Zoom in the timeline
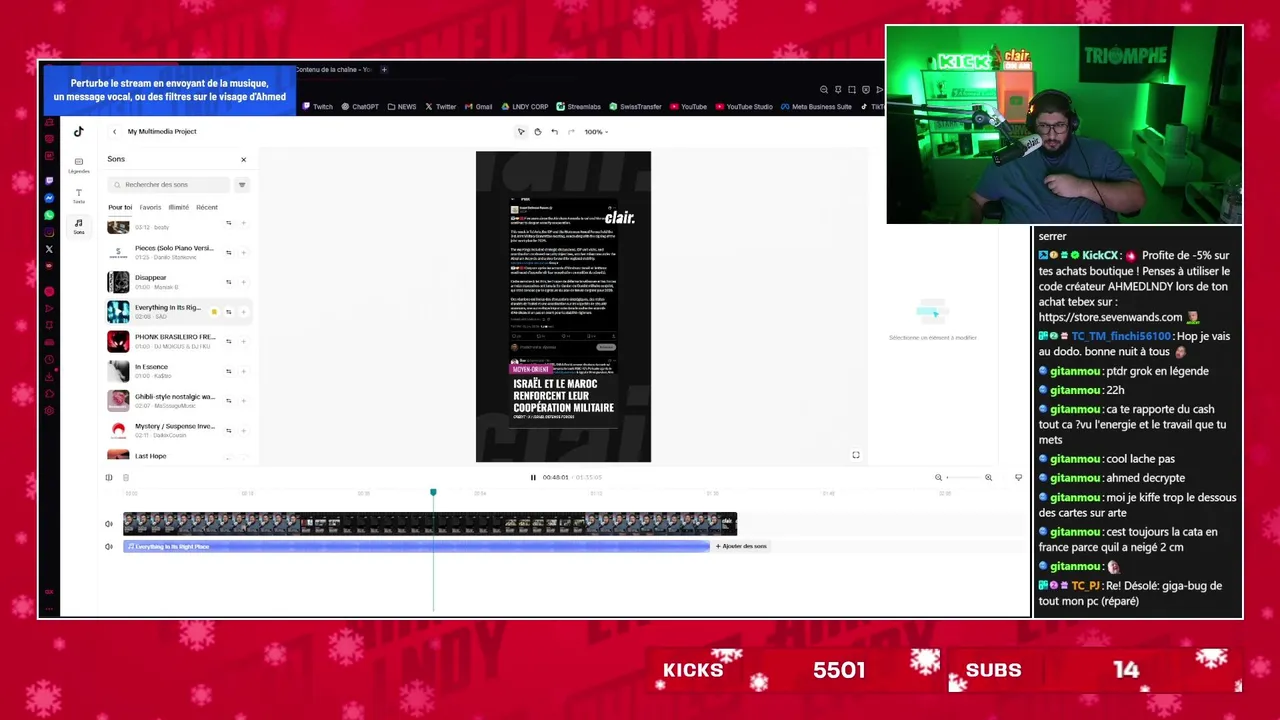1280x720 pixels. coord(988,478)
